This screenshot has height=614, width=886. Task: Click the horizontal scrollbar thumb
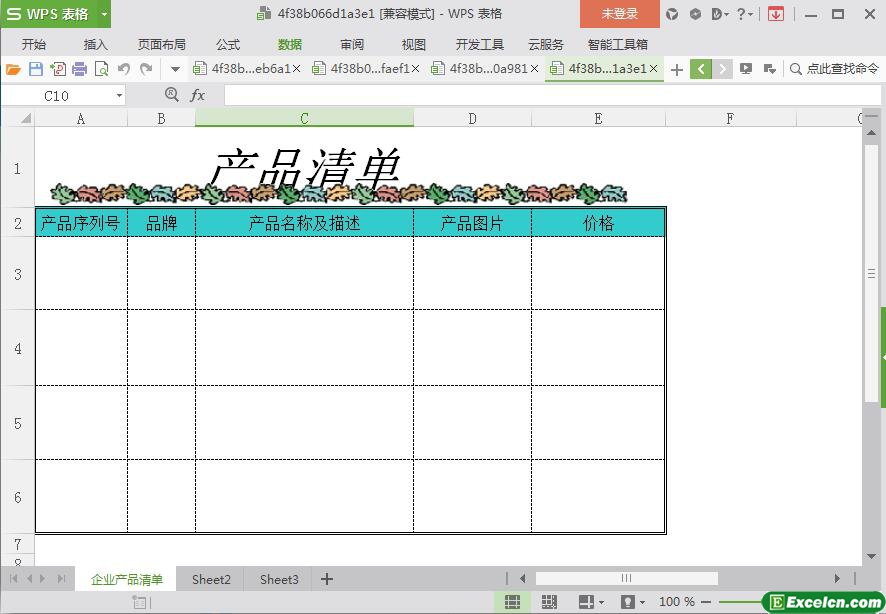coord(626,578)
